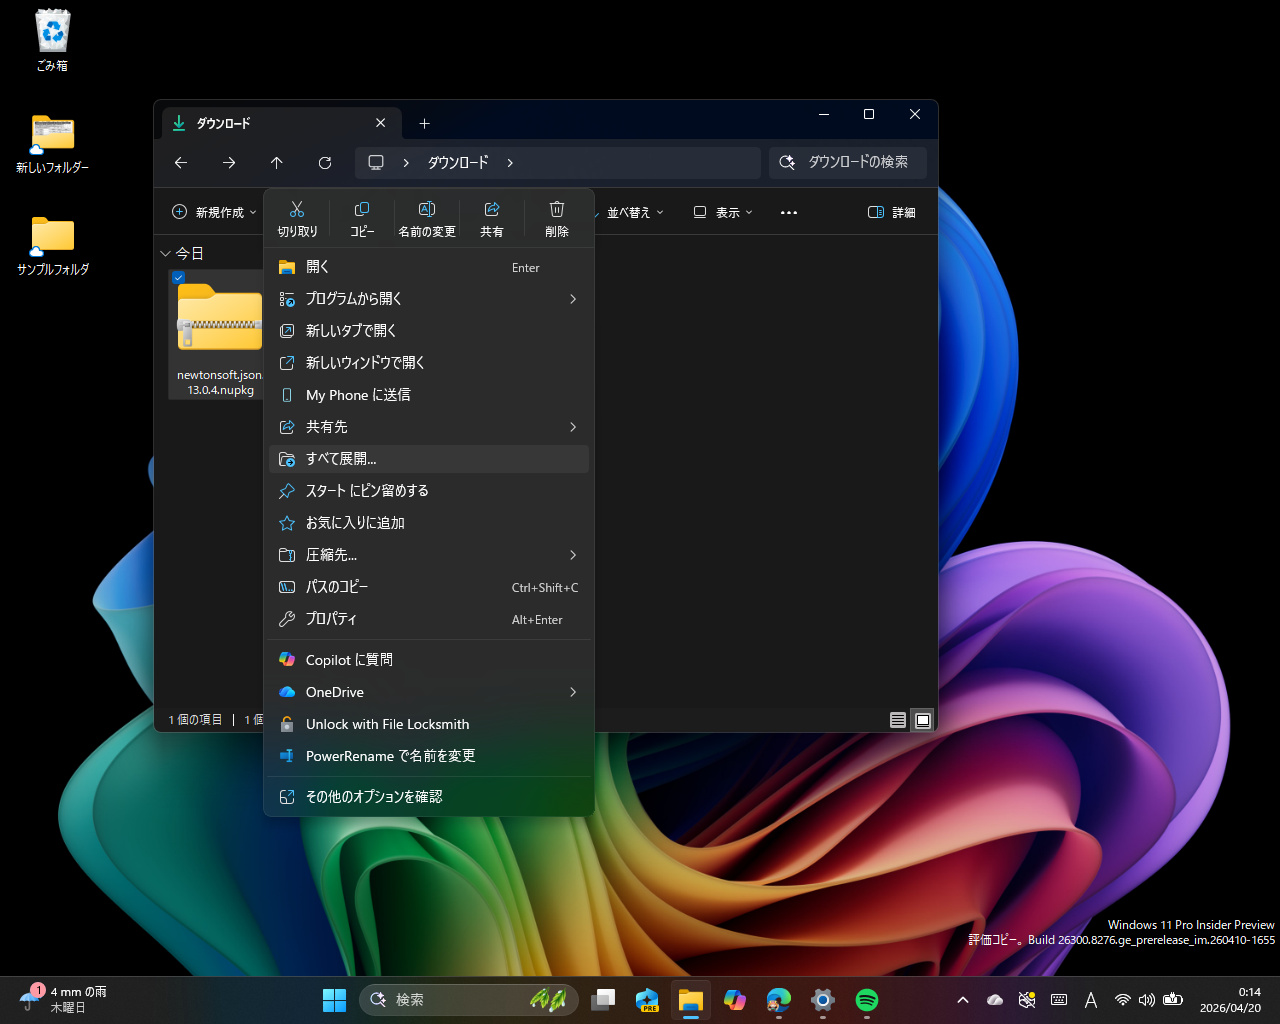Open the Copilot taskbar icon
This screenshot has height=1024, width=1280.
(735, 1000)
